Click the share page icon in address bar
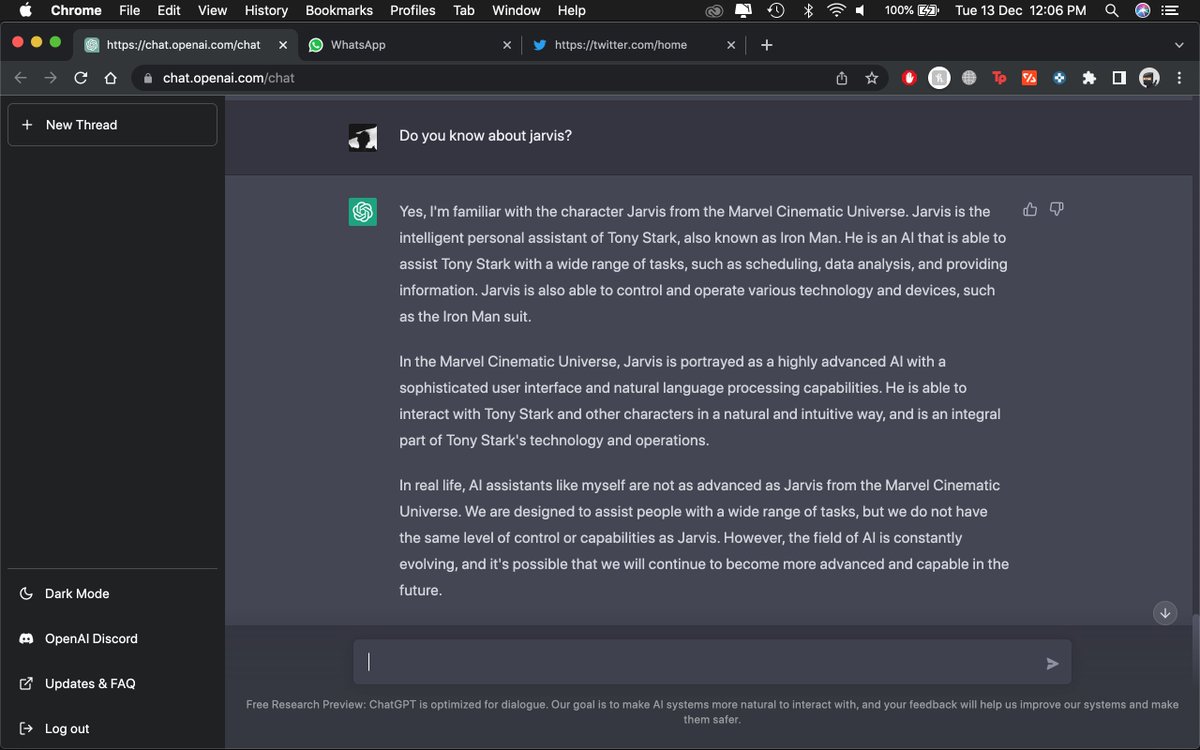The height and width of the screenshot is (750, 1200). click(x=842, y=77)
